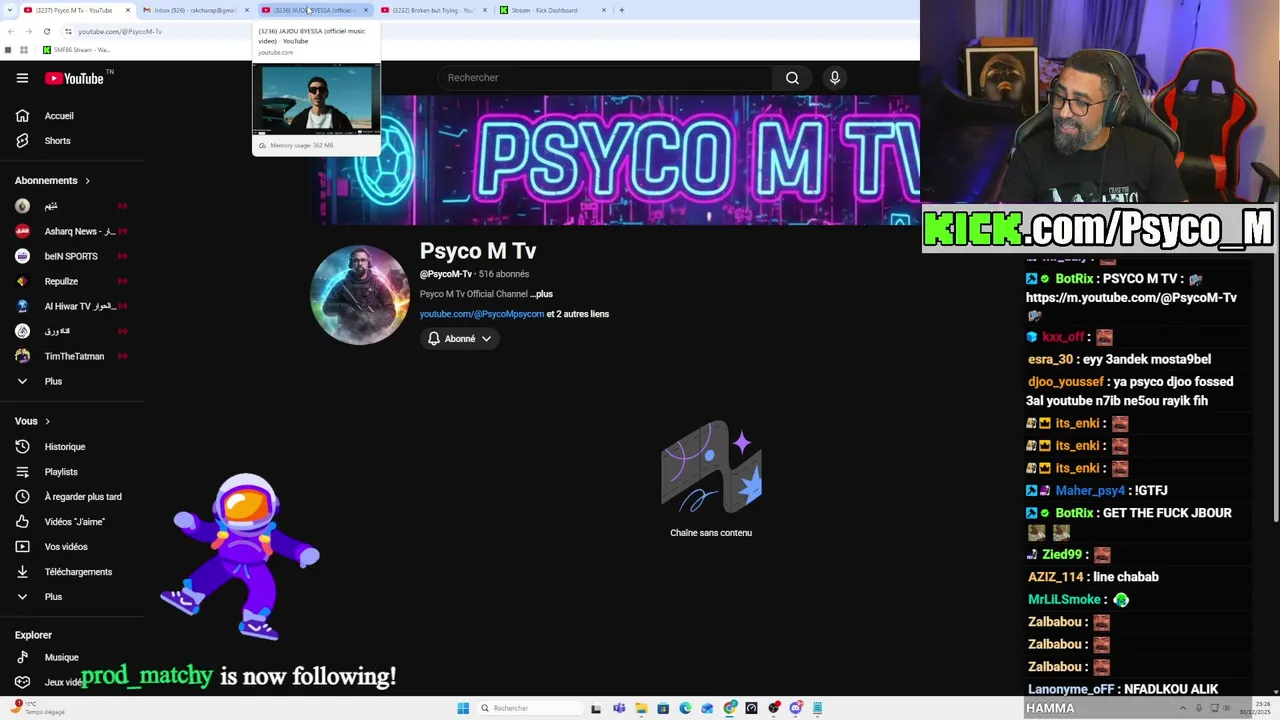This screenshot has width=1280, height=720.
Task: Click the YouTube Rechercher search field
Action: 605,78
